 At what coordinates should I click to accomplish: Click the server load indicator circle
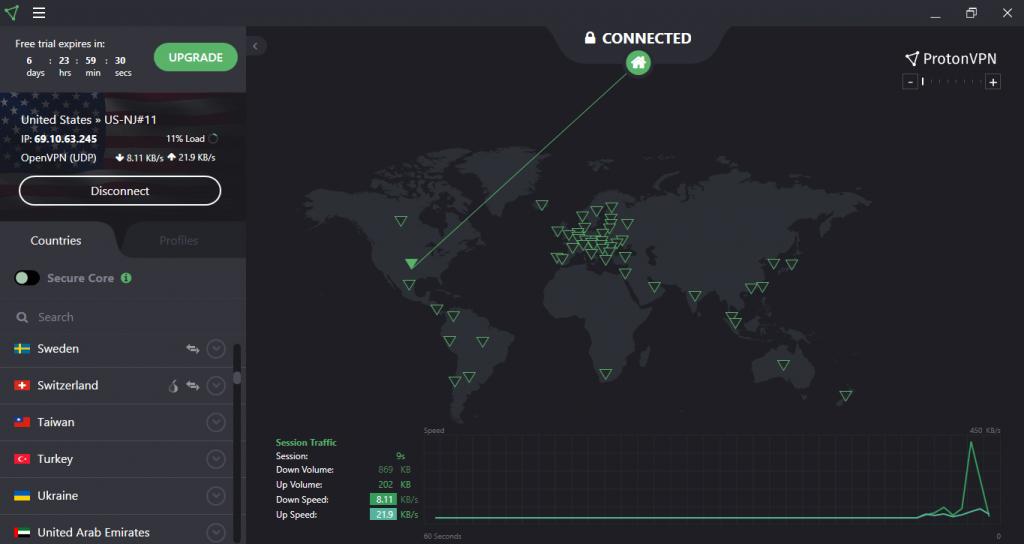213,138
